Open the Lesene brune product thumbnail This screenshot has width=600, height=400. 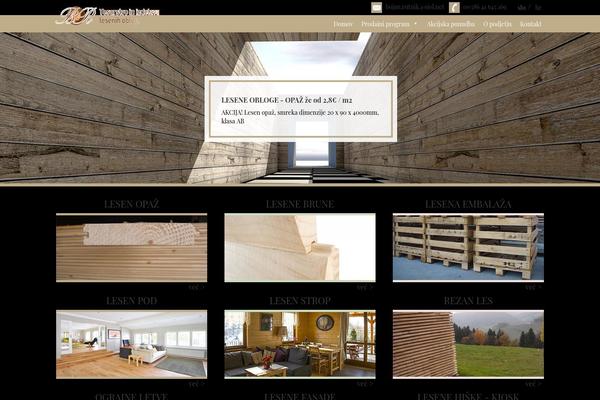click(x=300, y=248)
